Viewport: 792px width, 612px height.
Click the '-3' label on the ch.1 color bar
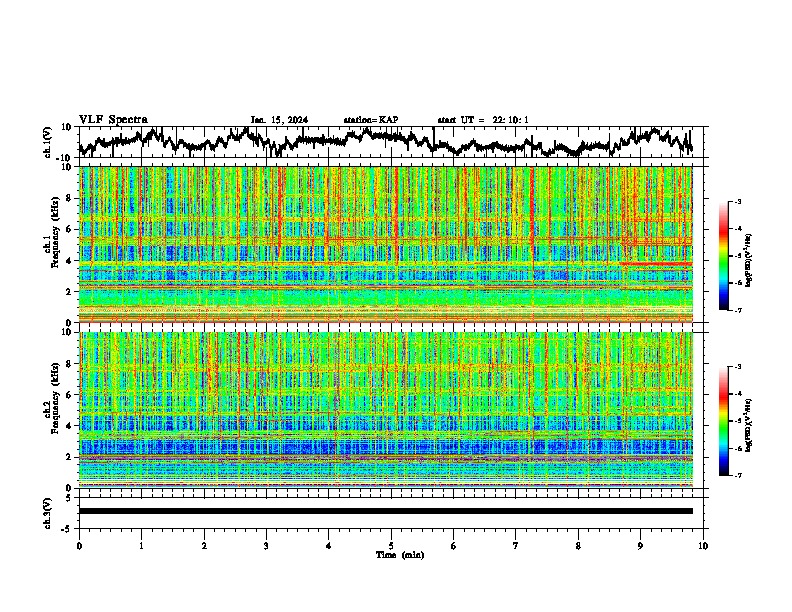(x=737, y=202)
